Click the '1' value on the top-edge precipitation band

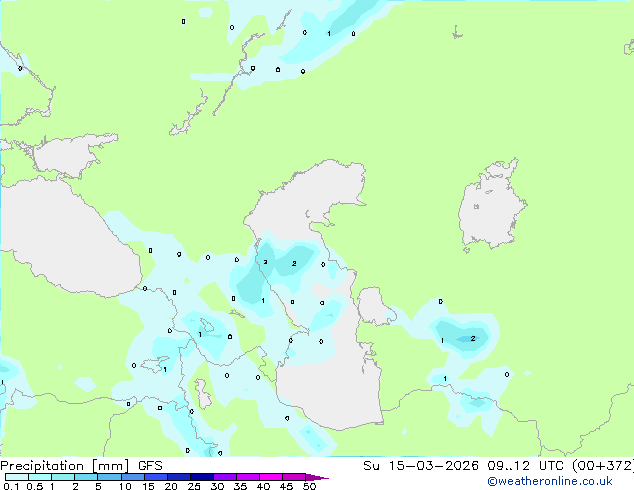[329, 34]
